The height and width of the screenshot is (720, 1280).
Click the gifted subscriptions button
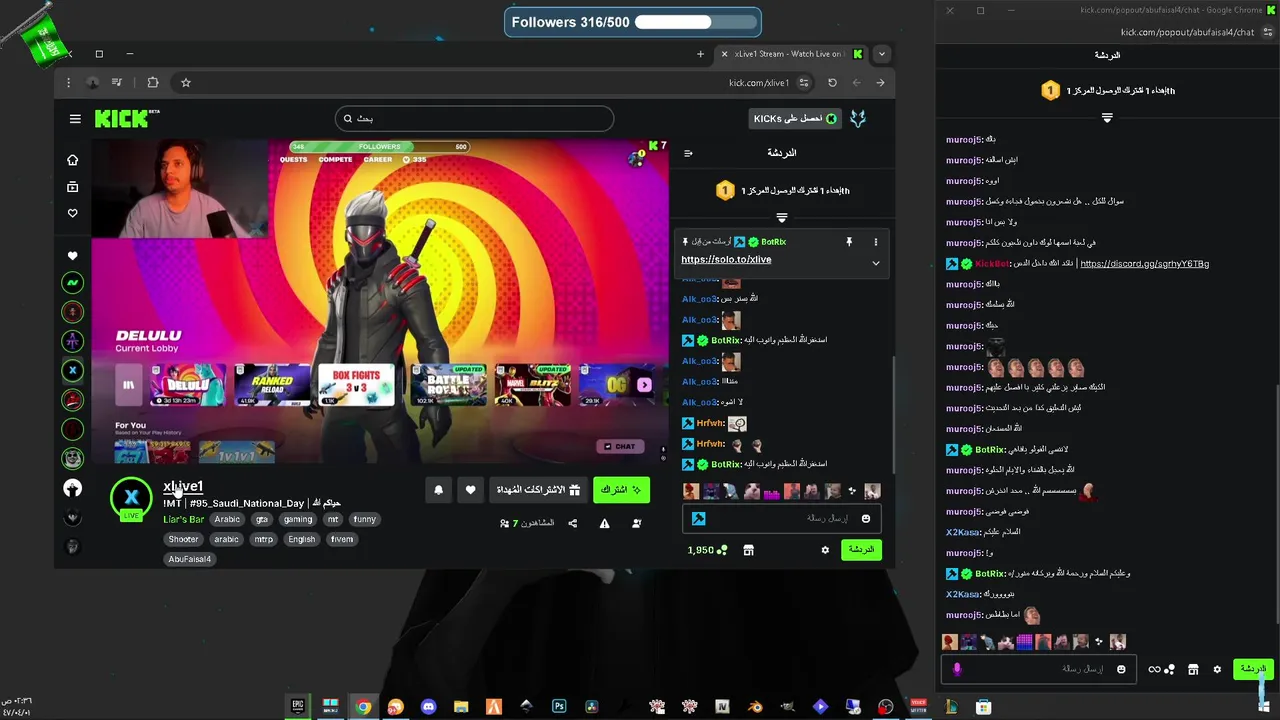point(538,490)
